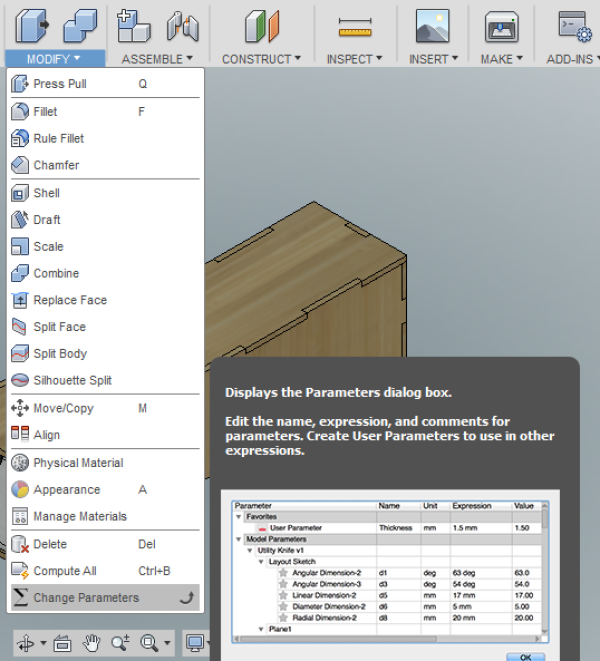Select Change Parameters menu entry

86,598
